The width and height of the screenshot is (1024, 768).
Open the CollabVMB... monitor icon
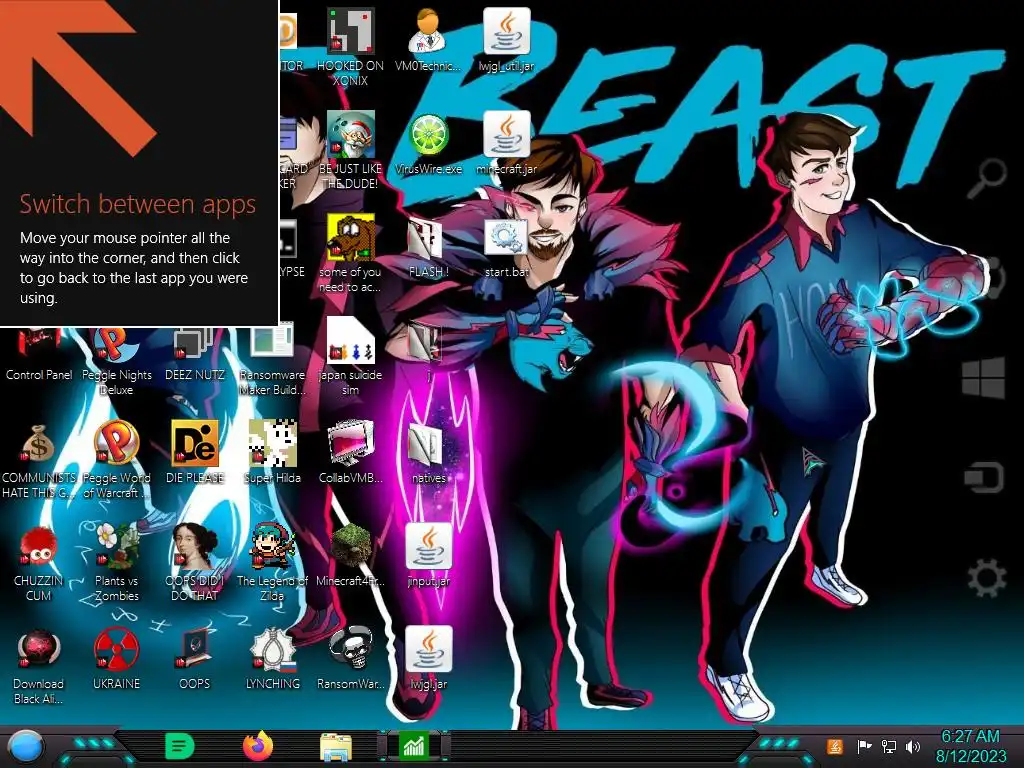click(x=351, y=444)
